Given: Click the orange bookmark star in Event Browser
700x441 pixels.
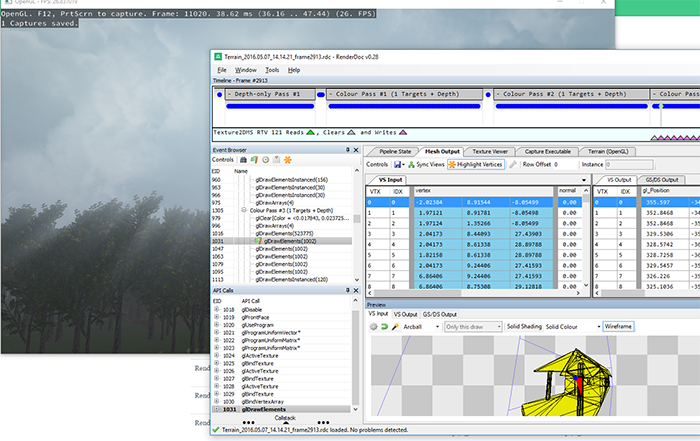Looking at the screenshot, I should (x=288, y=160).
